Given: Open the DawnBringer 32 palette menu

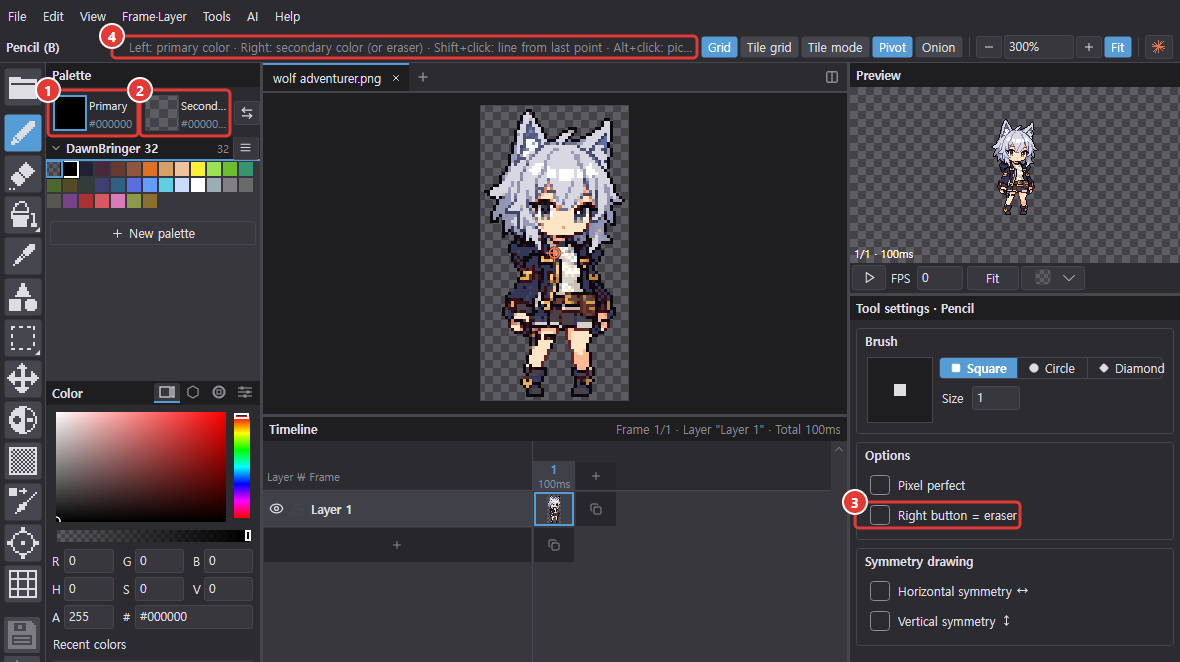Looking at the screenshot, I should tap(245, 148).
